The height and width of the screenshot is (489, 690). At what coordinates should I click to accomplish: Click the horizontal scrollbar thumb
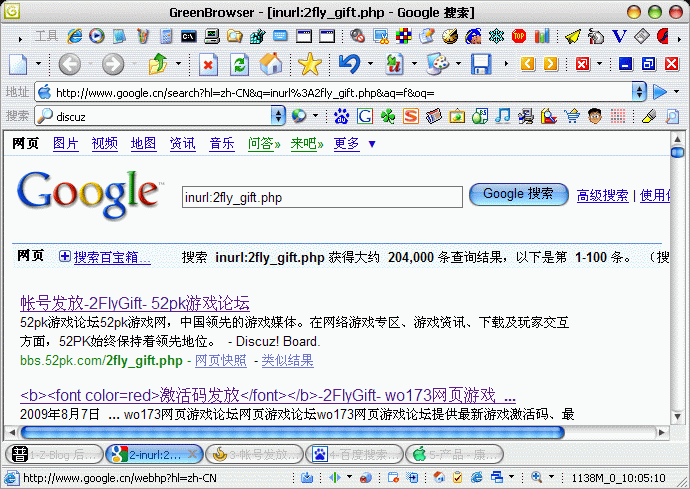tap(293, 432)
